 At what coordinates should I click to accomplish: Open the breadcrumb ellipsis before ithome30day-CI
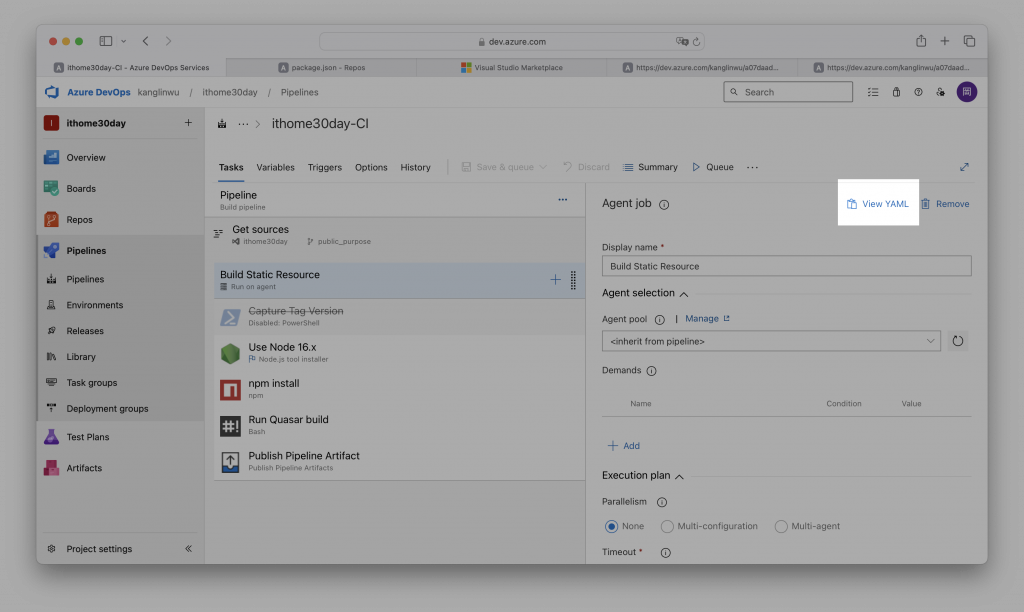(x=243, y=123)
